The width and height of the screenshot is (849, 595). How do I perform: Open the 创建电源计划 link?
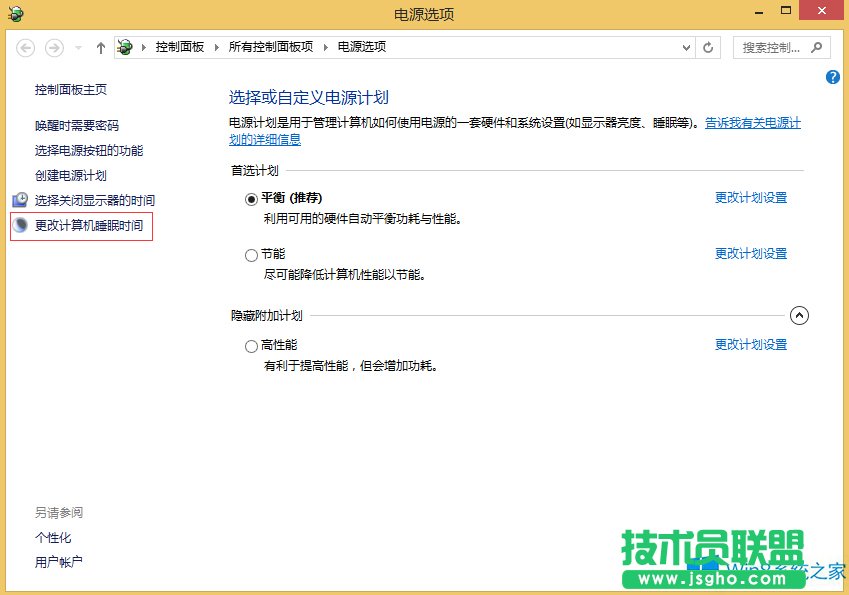71,176
